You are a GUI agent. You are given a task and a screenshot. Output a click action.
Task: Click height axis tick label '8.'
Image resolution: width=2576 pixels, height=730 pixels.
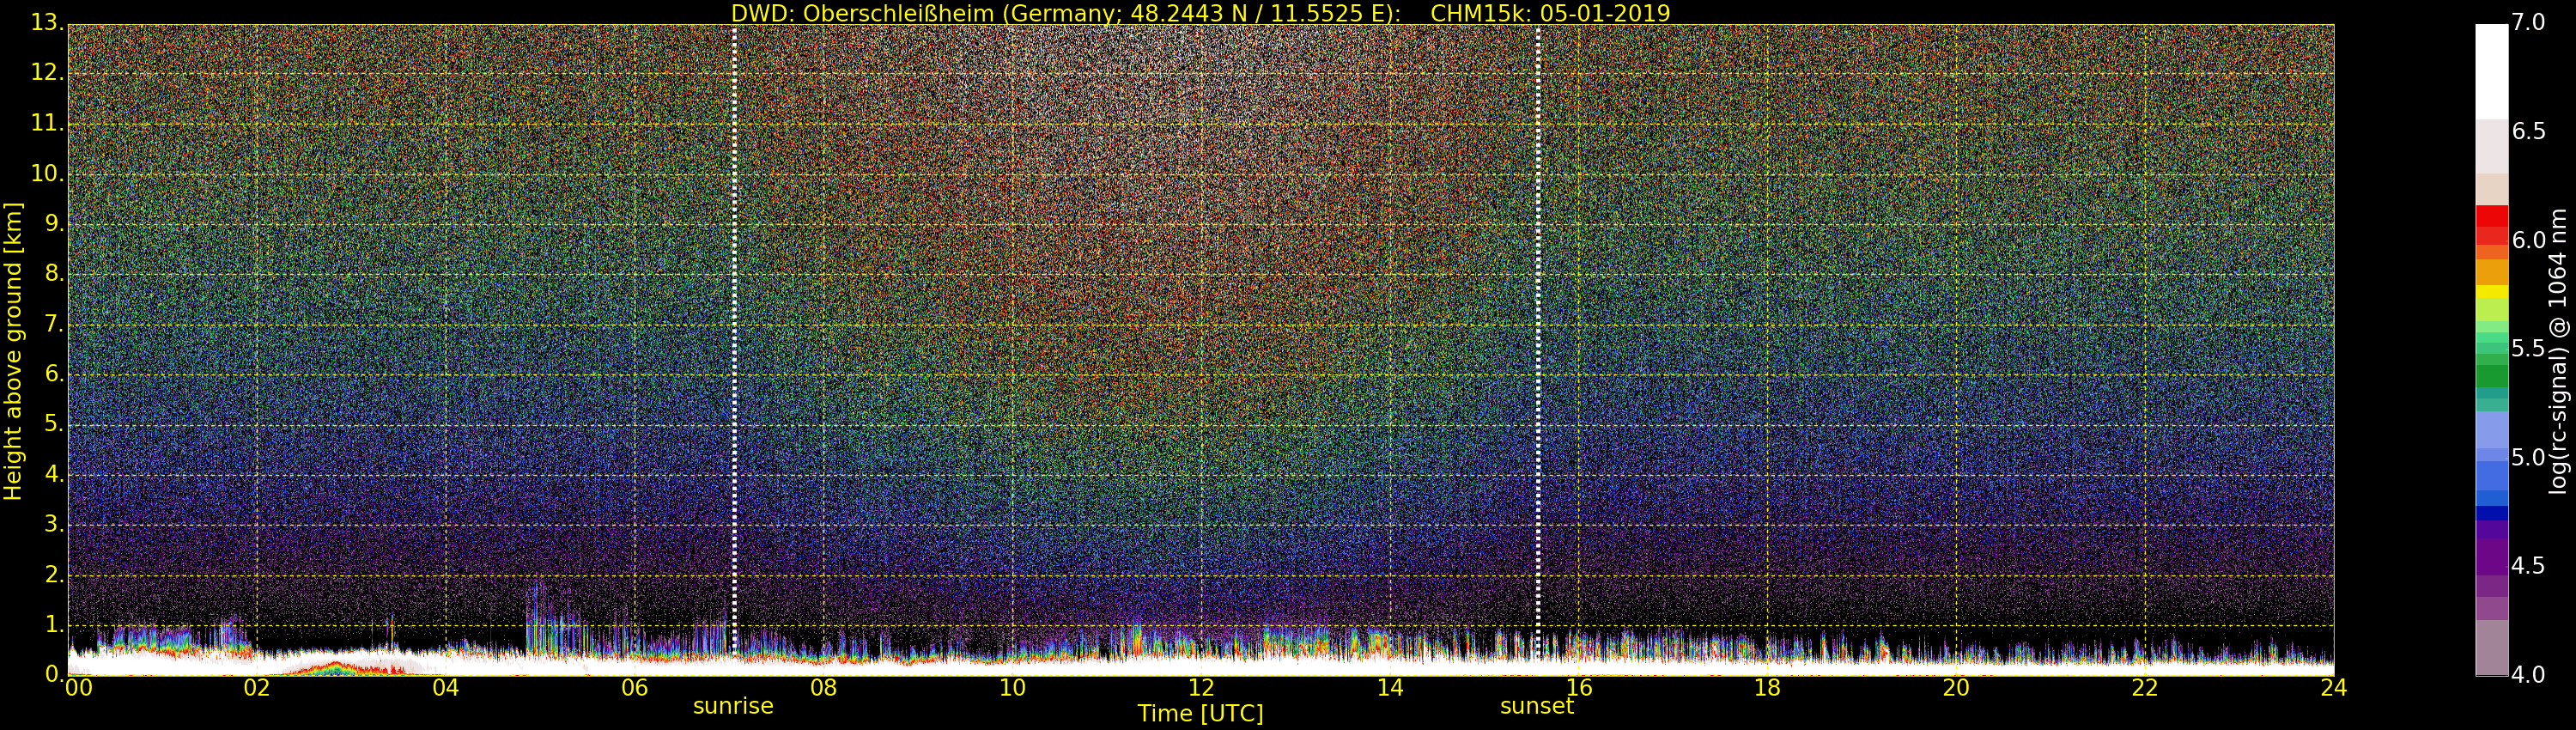[x=54, y=275]
